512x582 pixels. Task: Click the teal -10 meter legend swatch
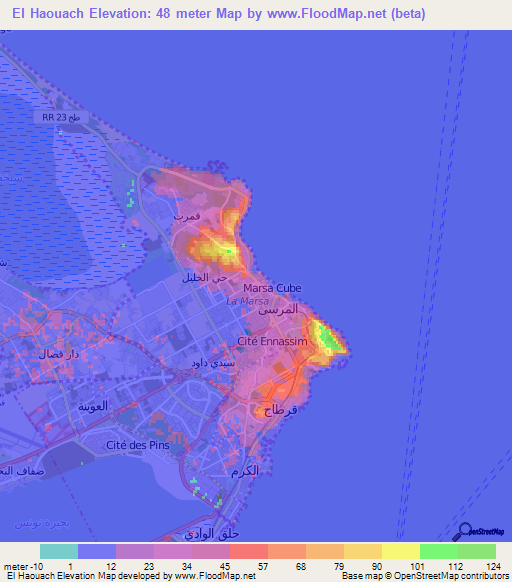[59, 551]
